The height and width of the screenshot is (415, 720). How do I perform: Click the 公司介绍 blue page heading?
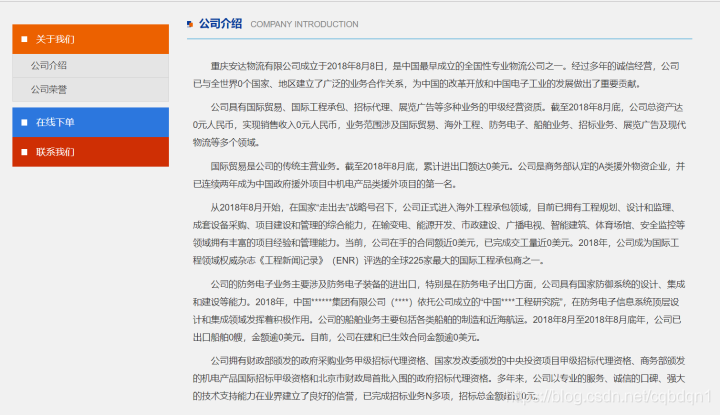(220, 24)
